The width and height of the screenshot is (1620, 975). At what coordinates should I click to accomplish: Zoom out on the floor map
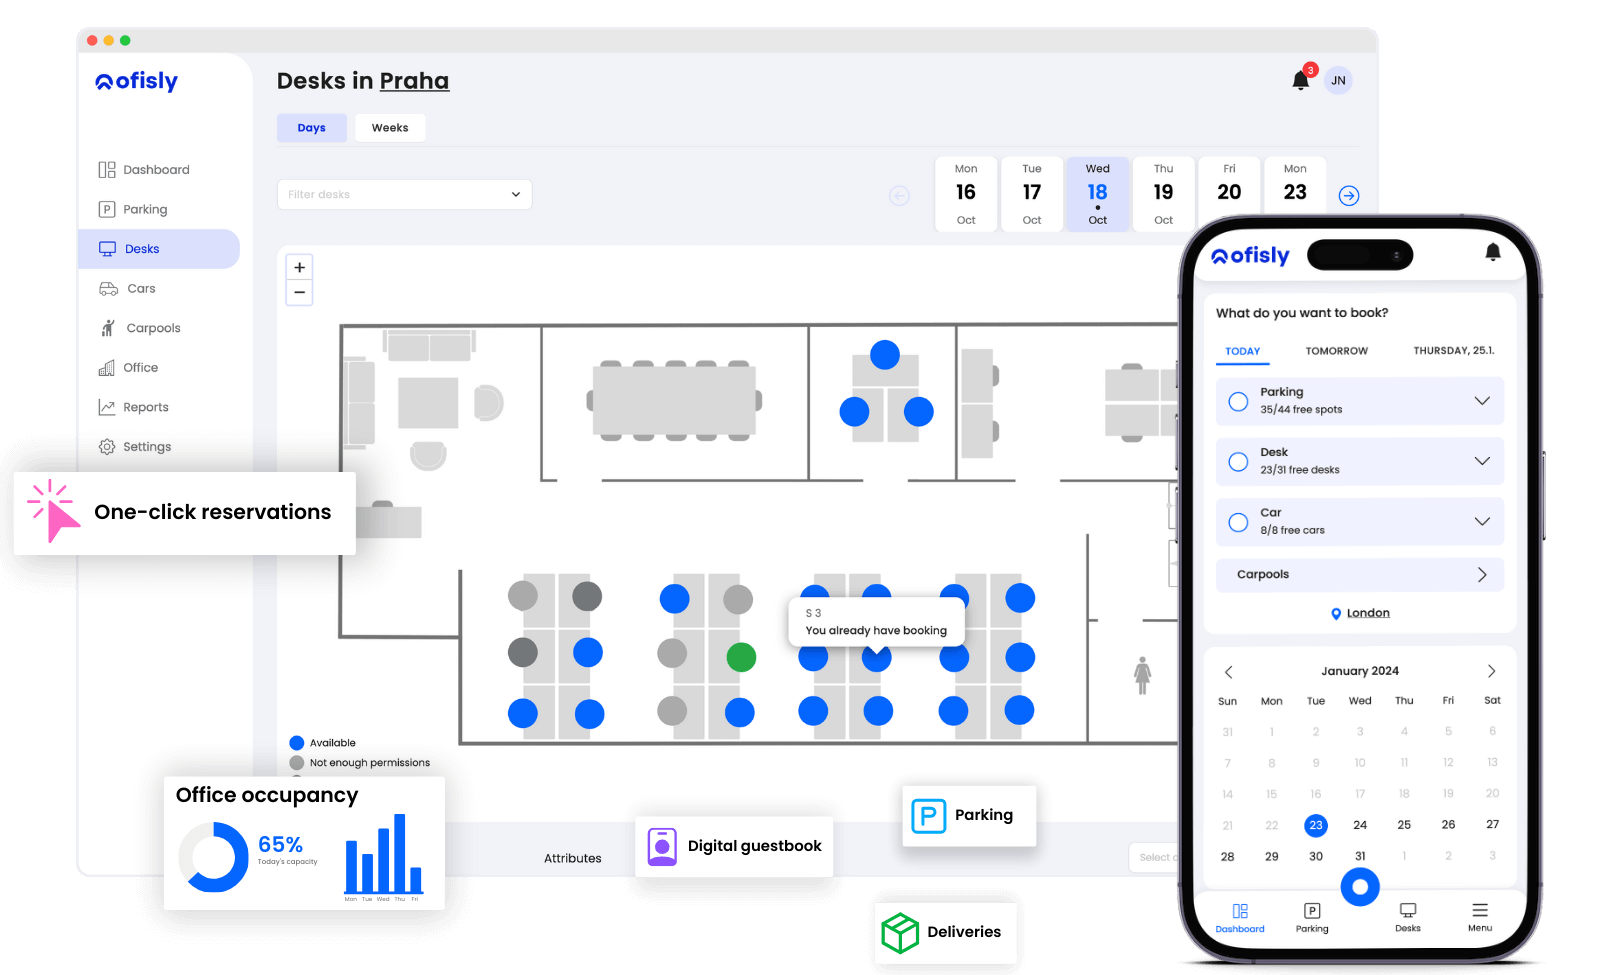tap(300, 292)
